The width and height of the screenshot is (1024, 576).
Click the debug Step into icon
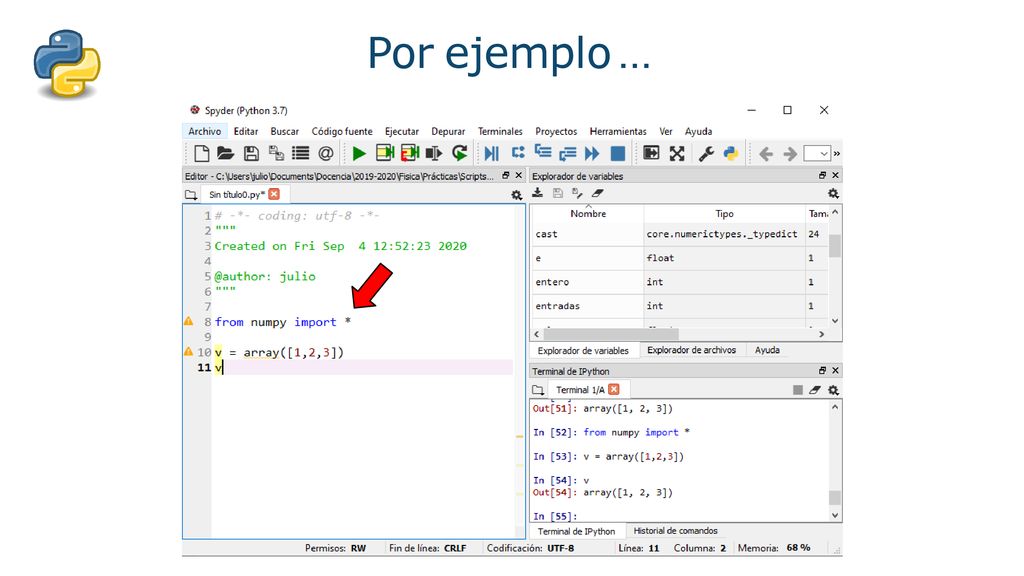[x=543, y=152]
